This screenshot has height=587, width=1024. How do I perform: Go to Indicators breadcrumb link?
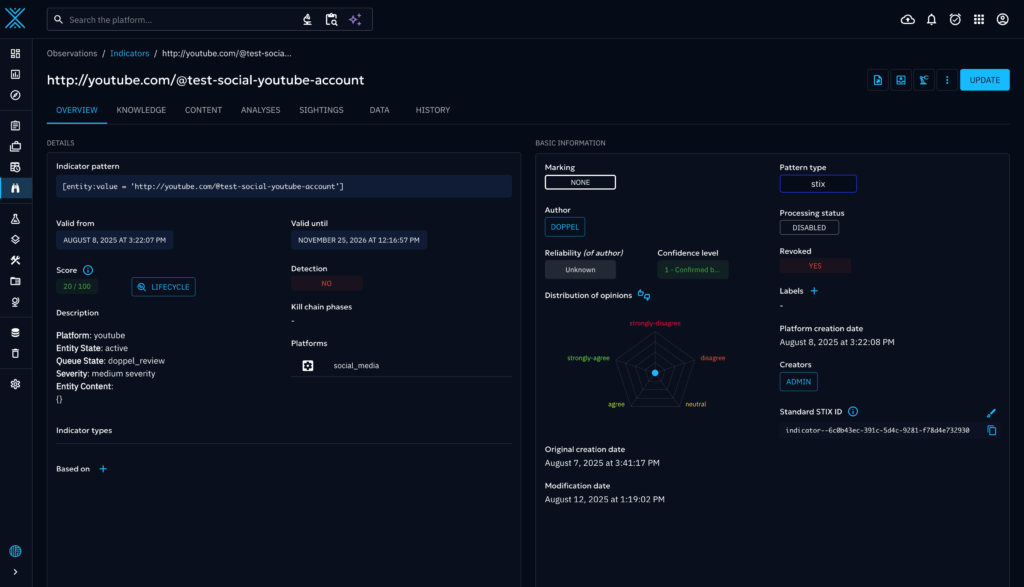(129, 53)
